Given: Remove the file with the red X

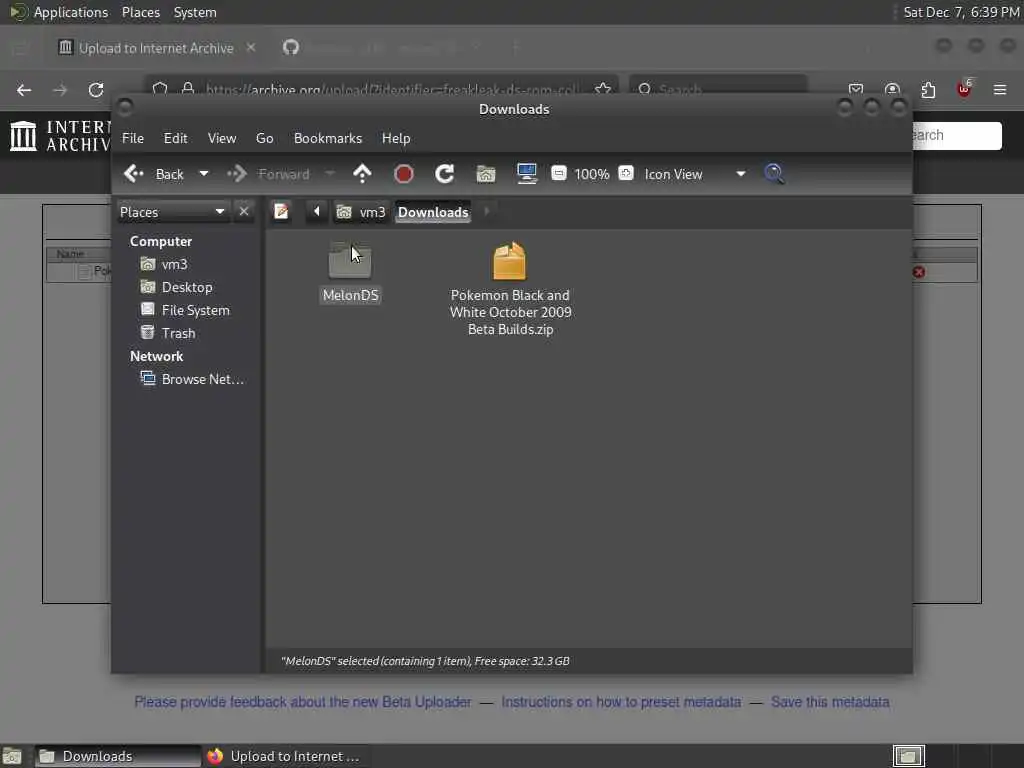Looking at the screenshot, I should [919, 272].
